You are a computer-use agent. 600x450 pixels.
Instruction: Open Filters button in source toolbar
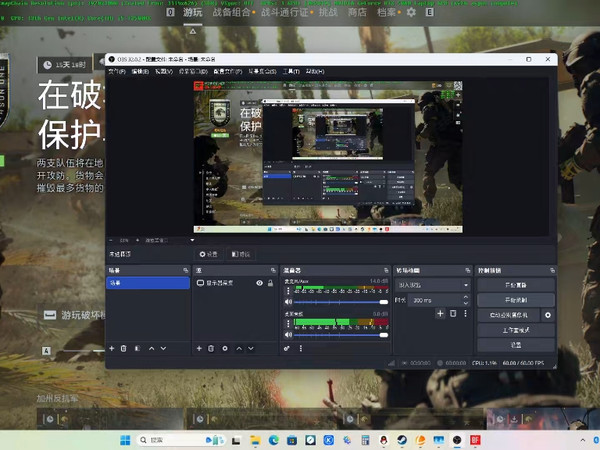pyautogui.click(x=241, y=254)
